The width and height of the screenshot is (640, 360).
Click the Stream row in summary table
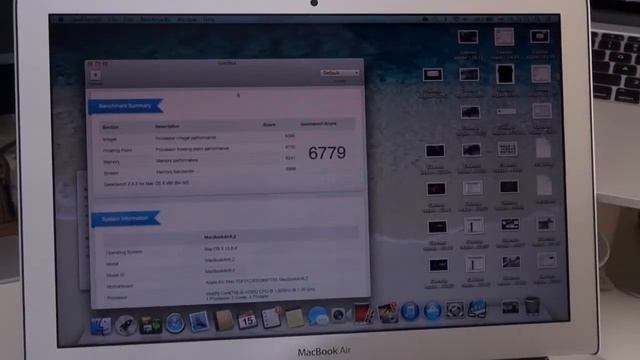point(199,172)
